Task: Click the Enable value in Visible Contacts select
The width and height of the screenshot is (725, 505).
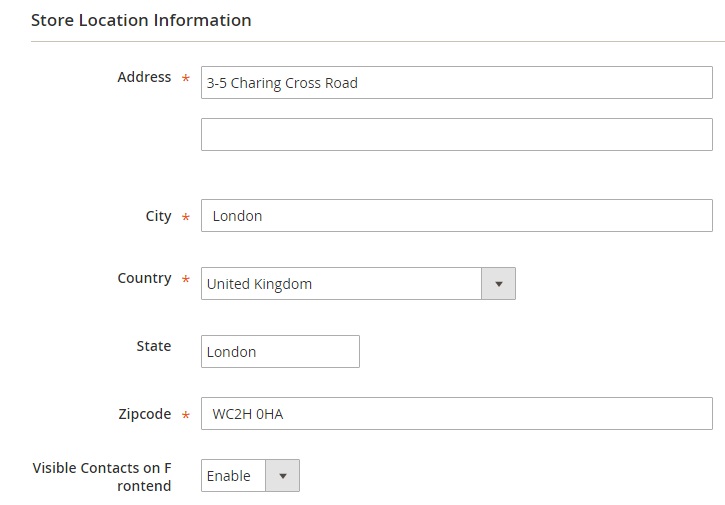Action: click(229, 476)
